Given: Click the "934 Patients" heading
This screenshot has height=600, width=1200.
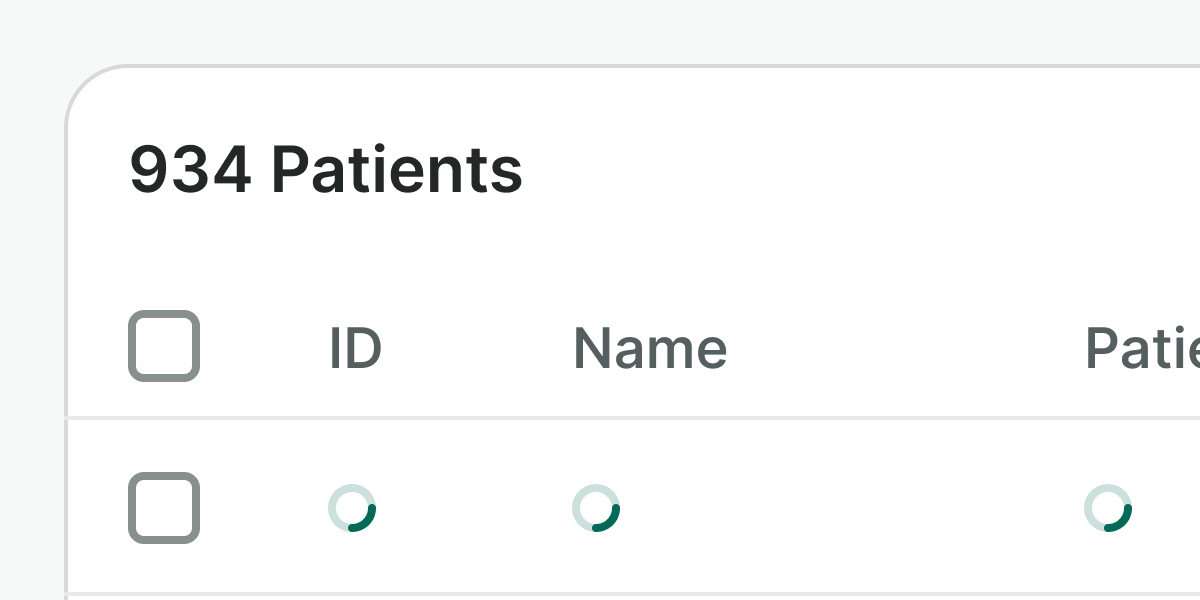Looking at the screenshot, I should pyautogui.click(x=326, y=170).
